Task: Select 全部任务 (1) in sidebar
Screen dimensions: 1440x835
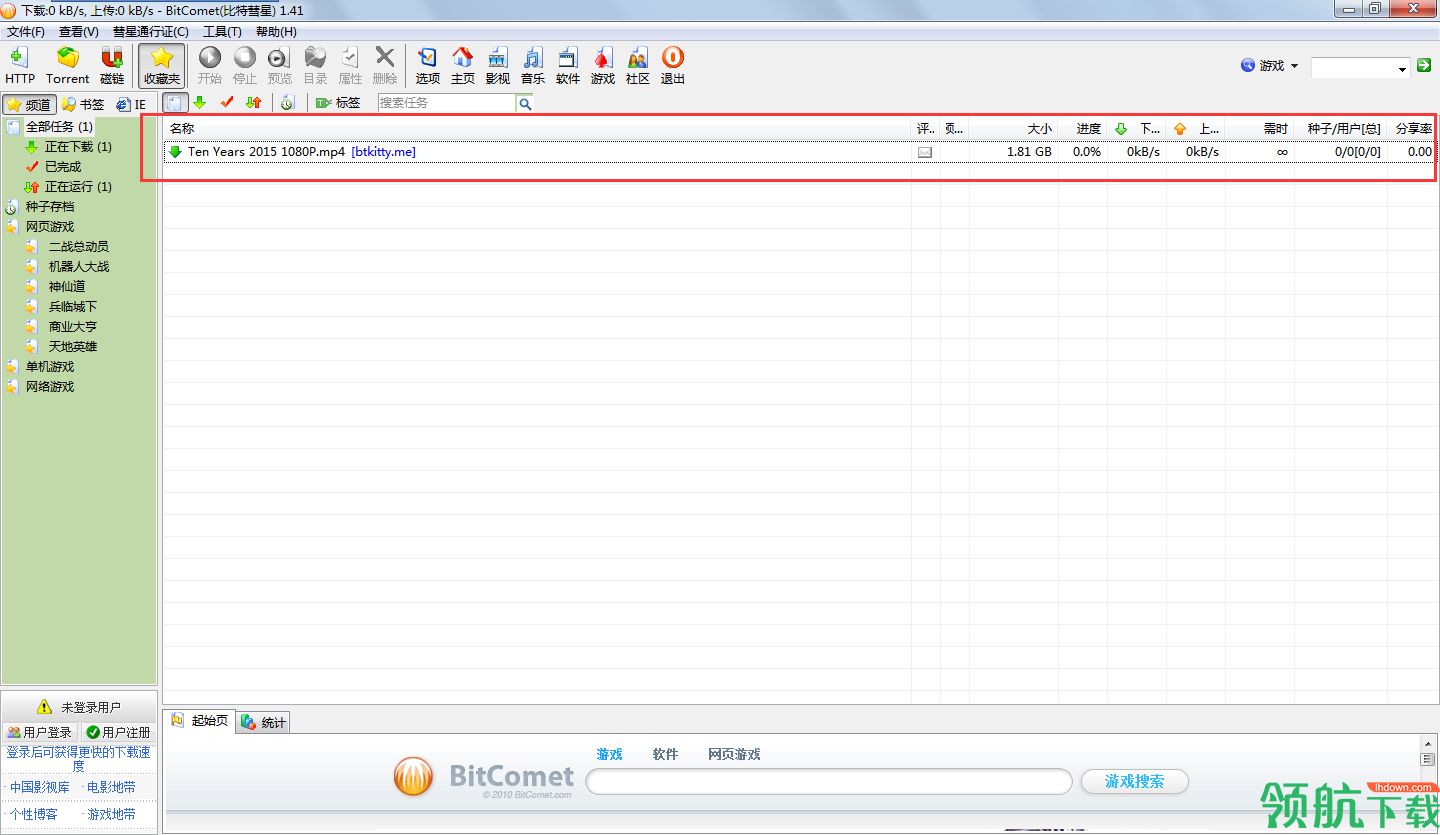Action: [x=59, y=127]
